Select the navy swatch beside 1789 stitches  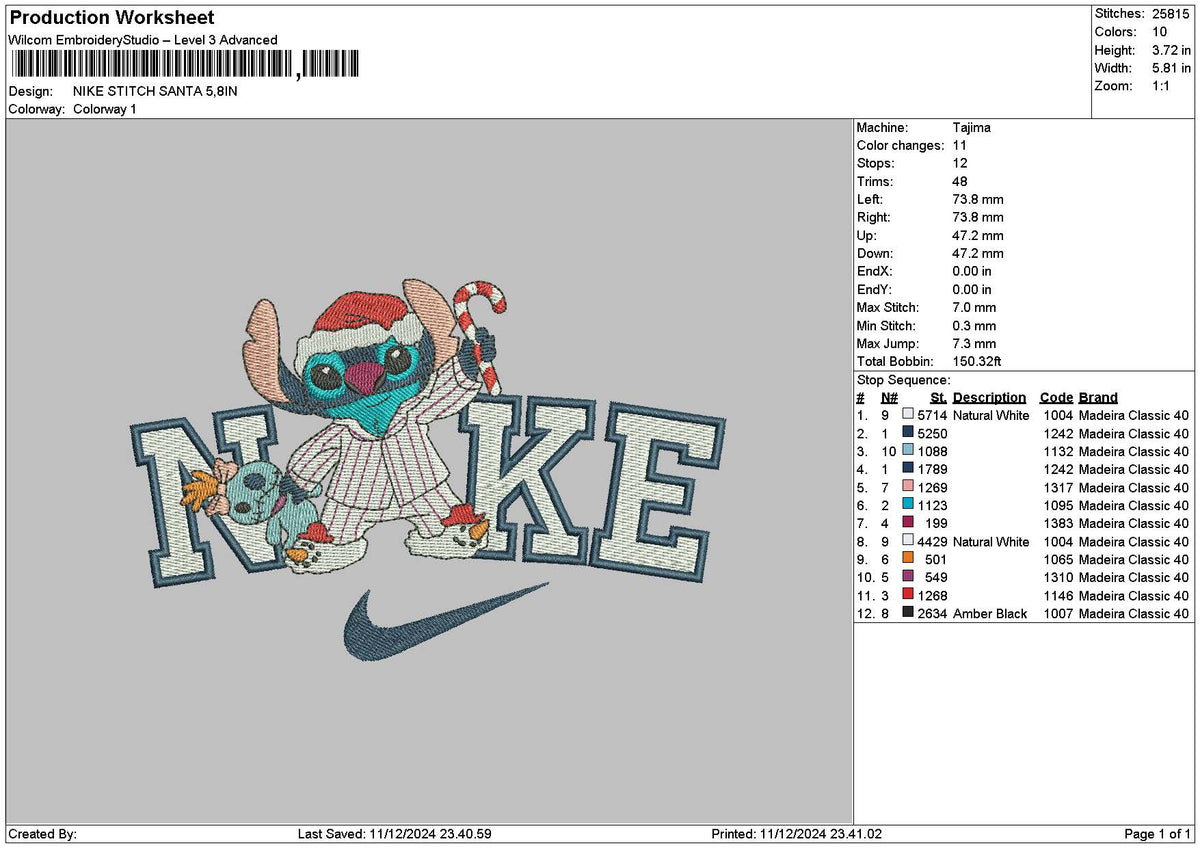click(x=908, y=468)
